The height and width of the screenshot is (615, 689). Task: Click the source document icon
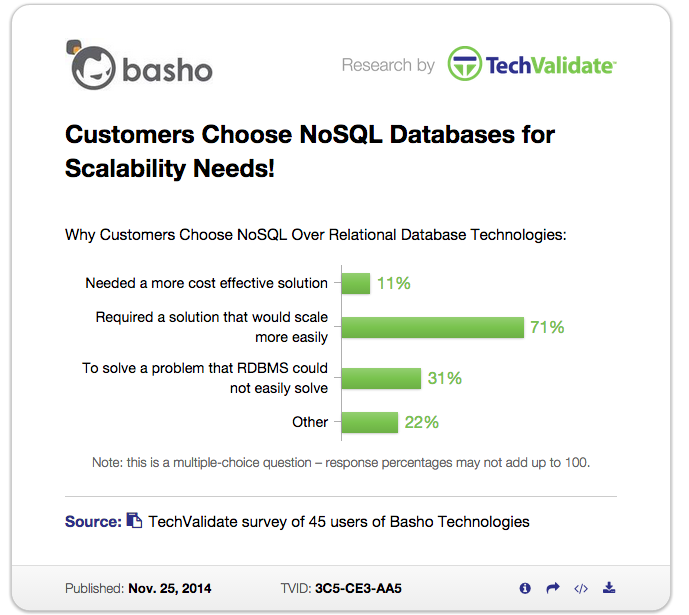(134, 521)
